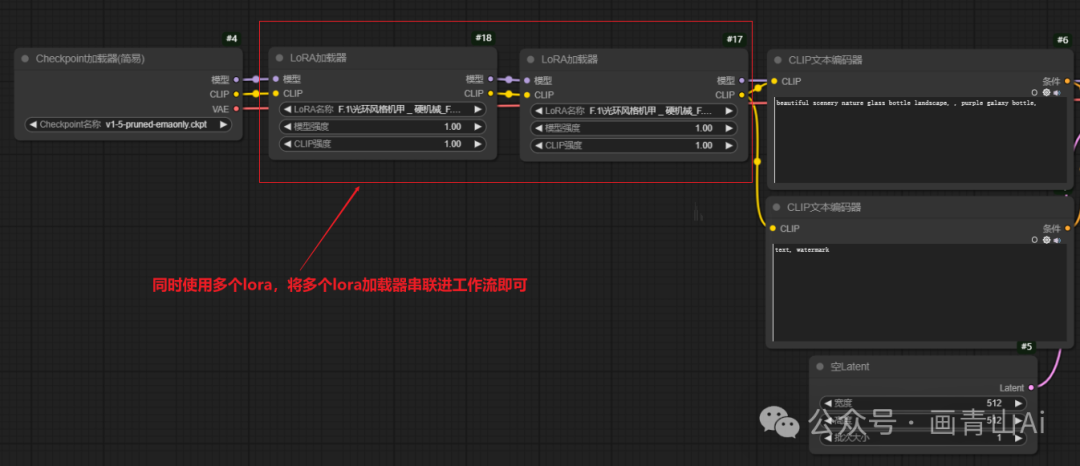Focus the 'text, watermark' negative prompt box
1080x466 pixels.
[x=920, y=293]
